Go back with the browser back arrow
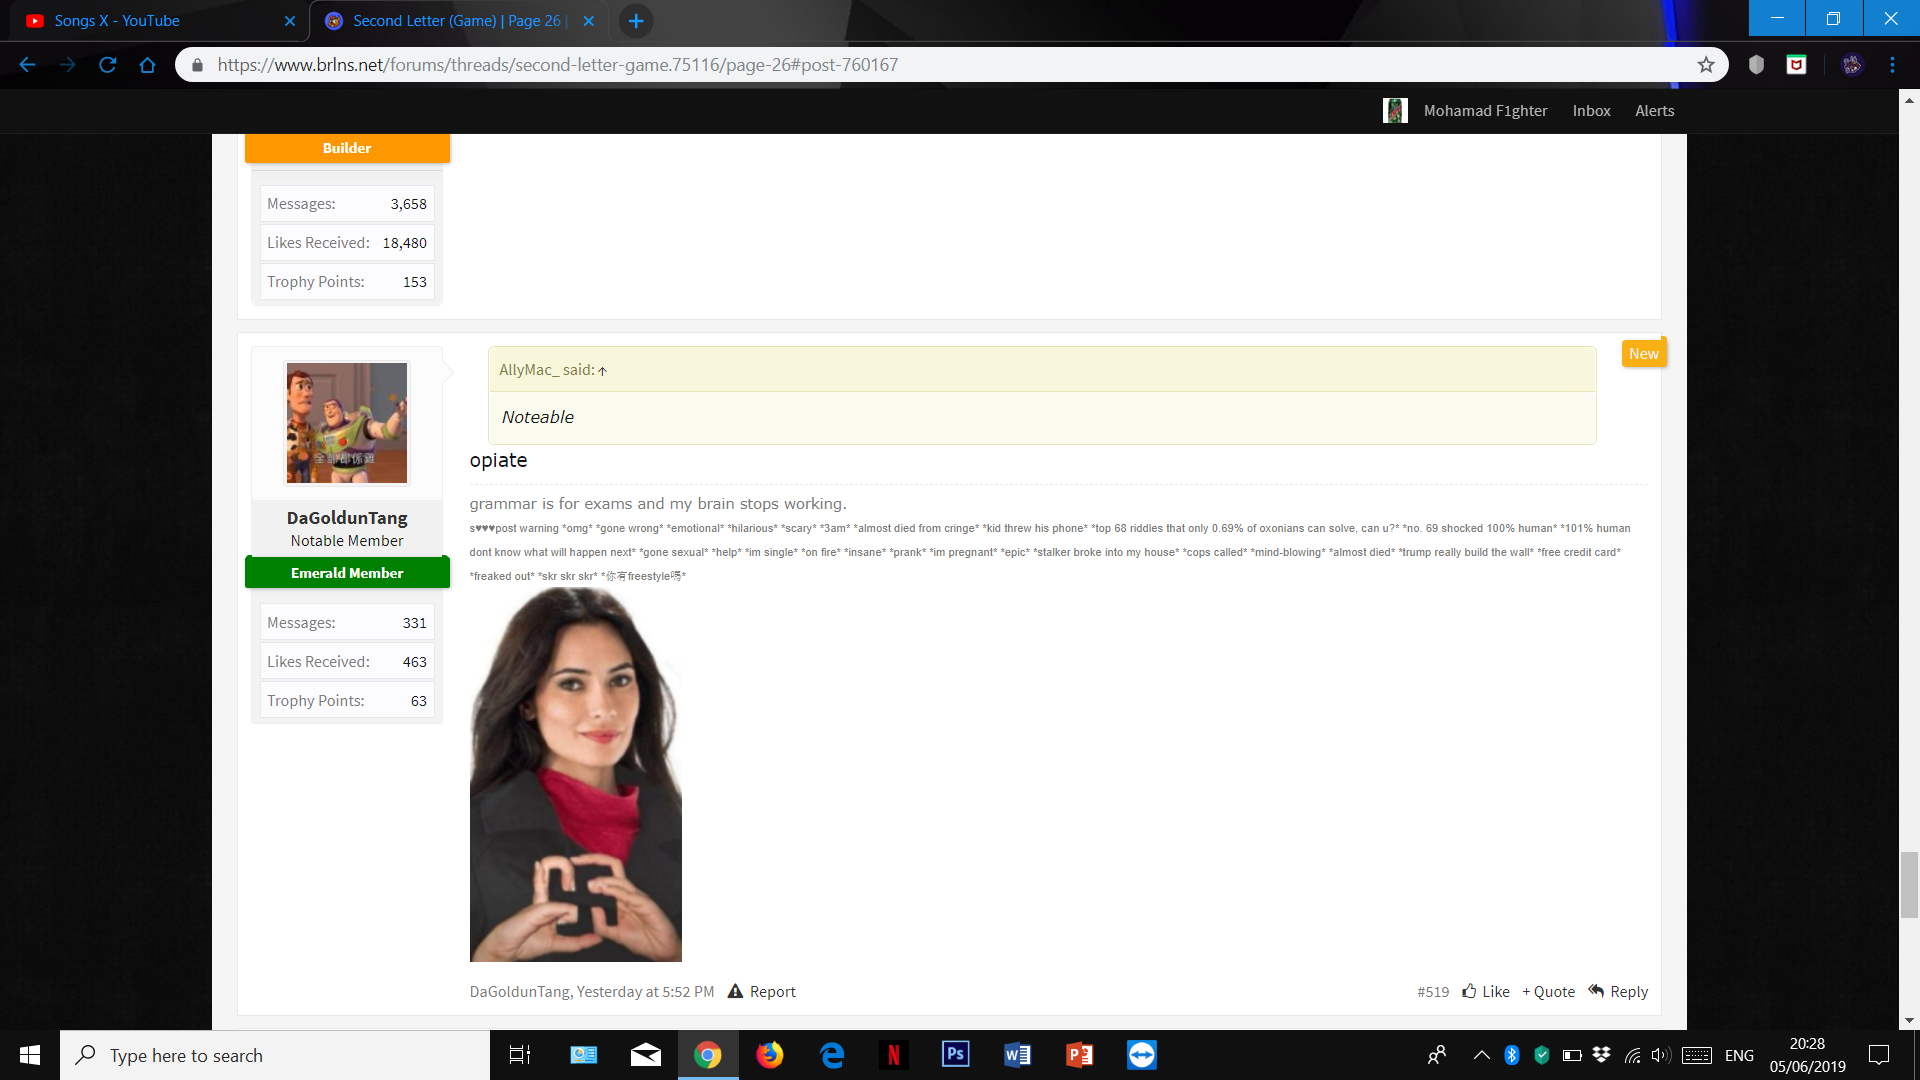The width and height of the screenshot is (1920, 1080). [27, 65]
